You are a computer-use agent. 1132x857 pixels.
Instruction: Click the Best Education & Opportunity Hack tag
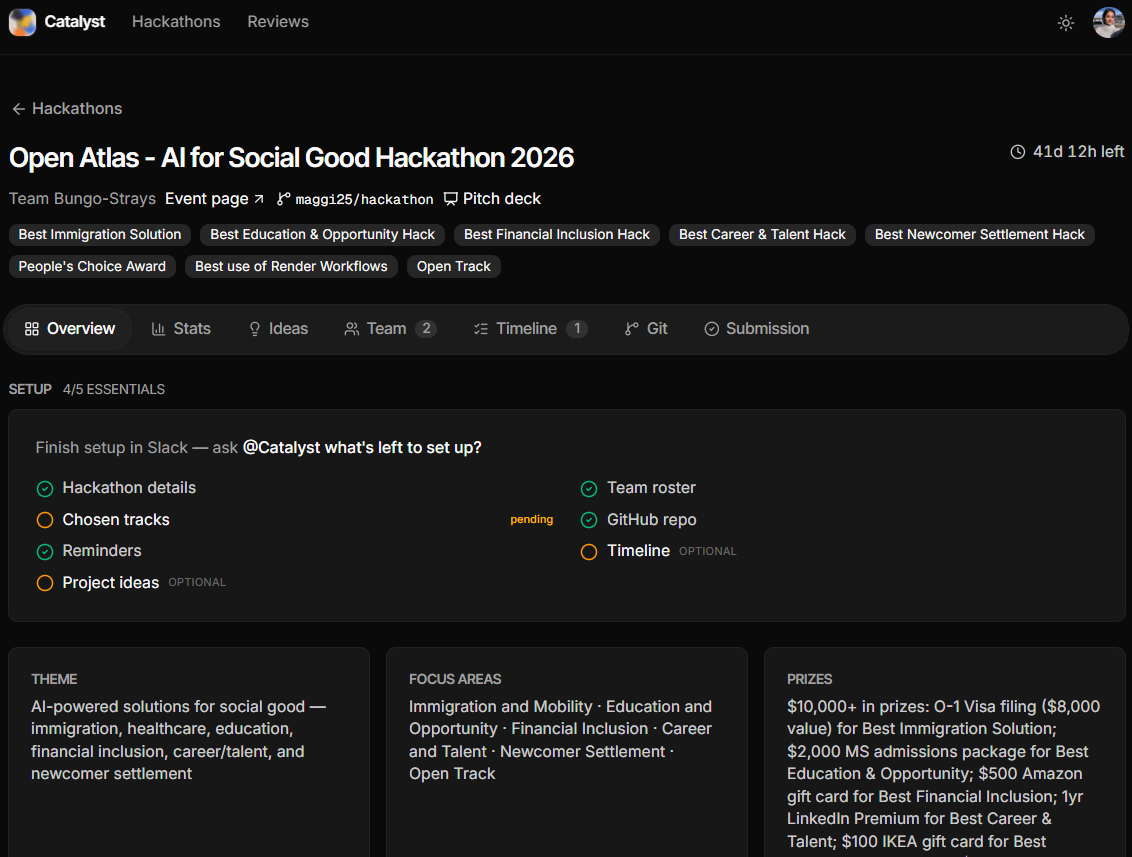pyautogui.click(x=322, y=235)
